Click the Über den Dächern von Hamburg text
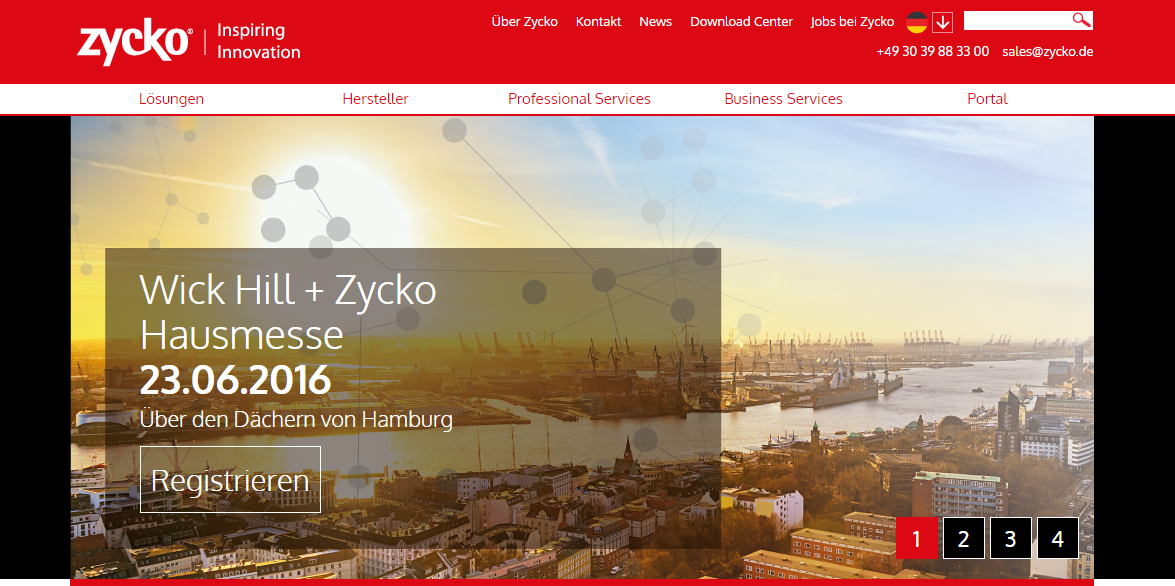Viewport: 1175px width, 586px height. 296,419
